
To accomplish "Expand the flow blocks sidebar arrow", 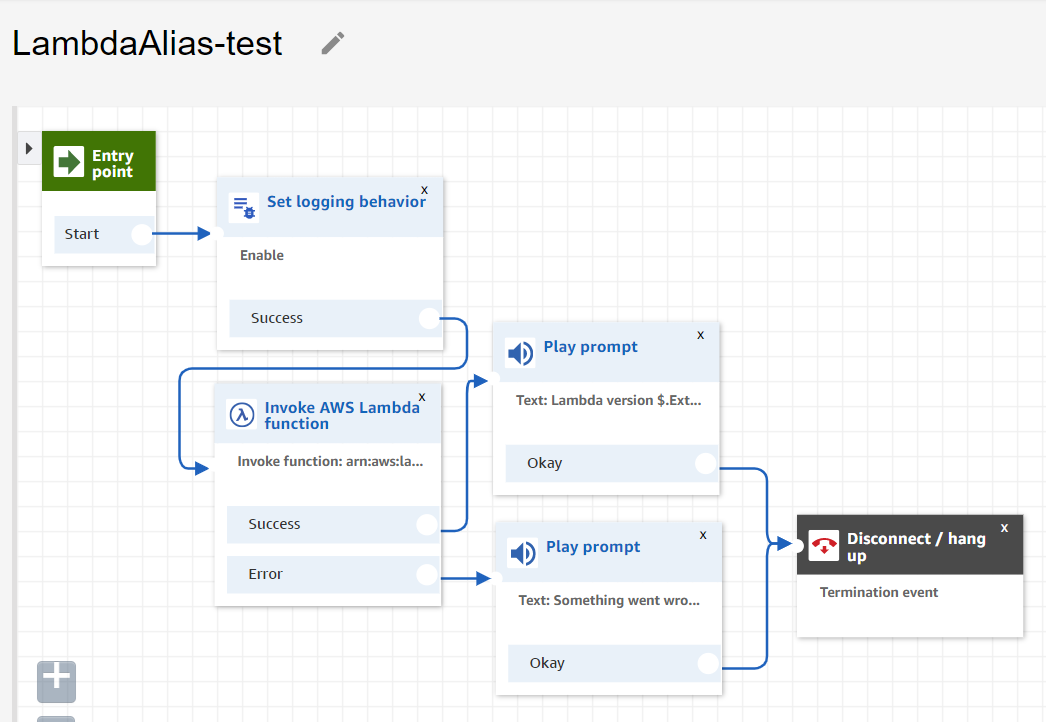I will (28, 146).
